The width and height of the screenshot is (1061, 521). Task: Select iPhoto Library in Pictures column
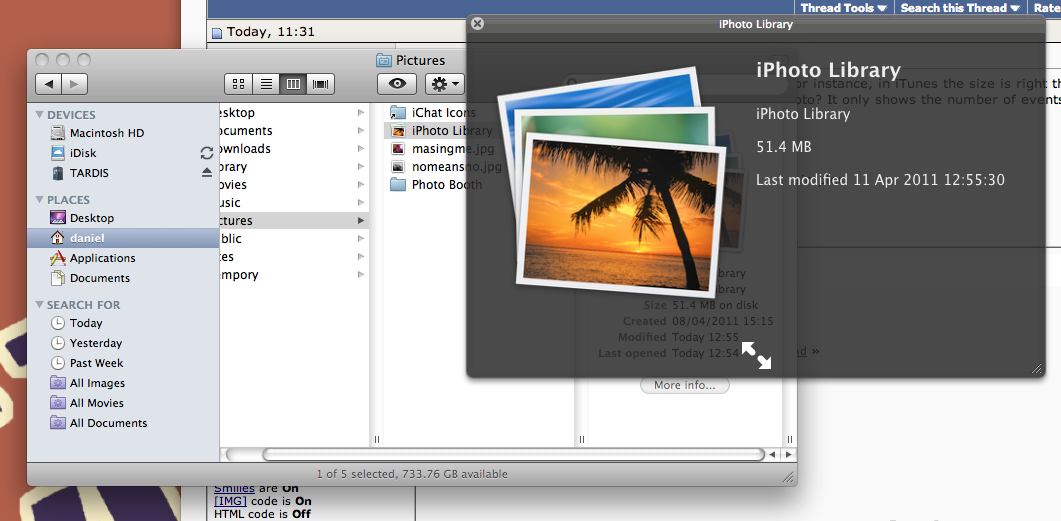[x=451, y=131]
